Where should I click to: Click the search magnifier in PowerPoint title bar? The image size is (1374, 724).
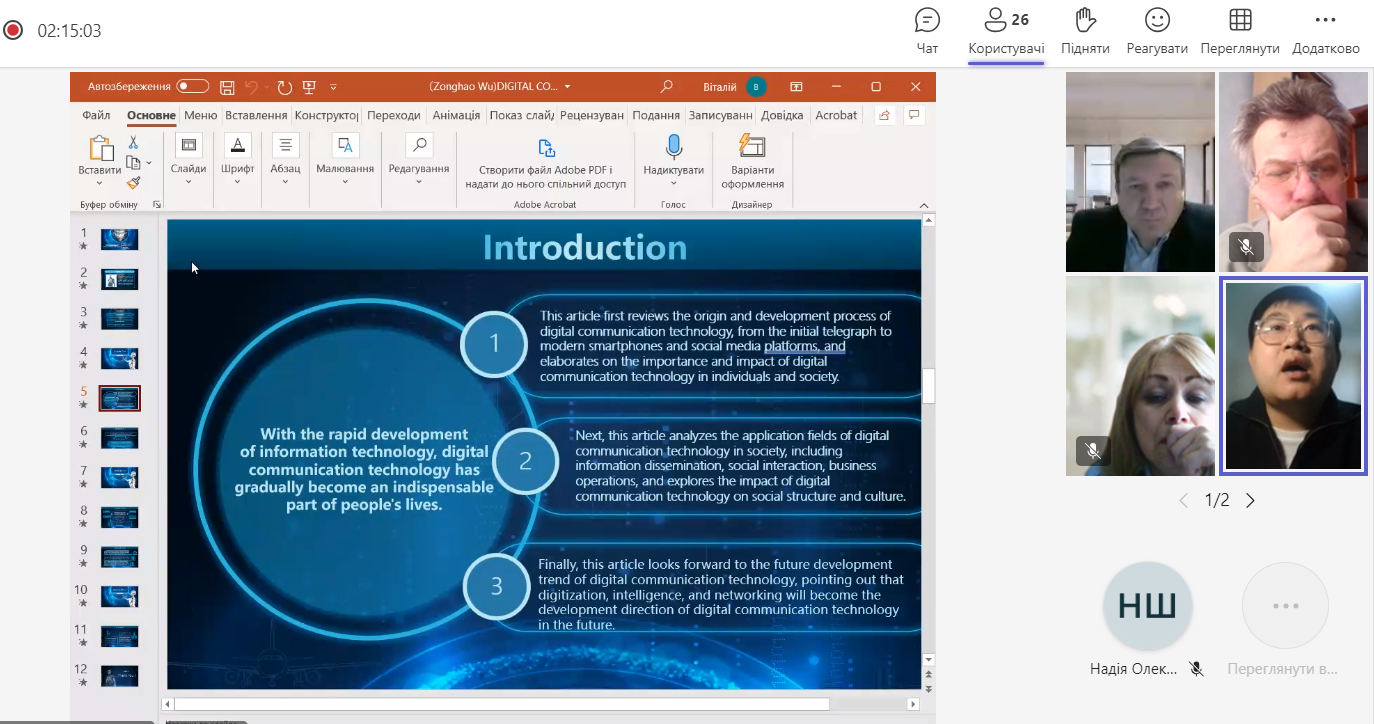(667, 87)
